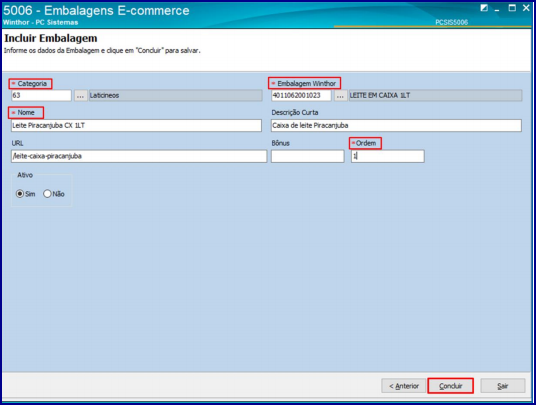Click the window restore-layout icon in the title bar
Viewport: 536px width, 405px height.
pyautogui.click(x=484, y=8)
